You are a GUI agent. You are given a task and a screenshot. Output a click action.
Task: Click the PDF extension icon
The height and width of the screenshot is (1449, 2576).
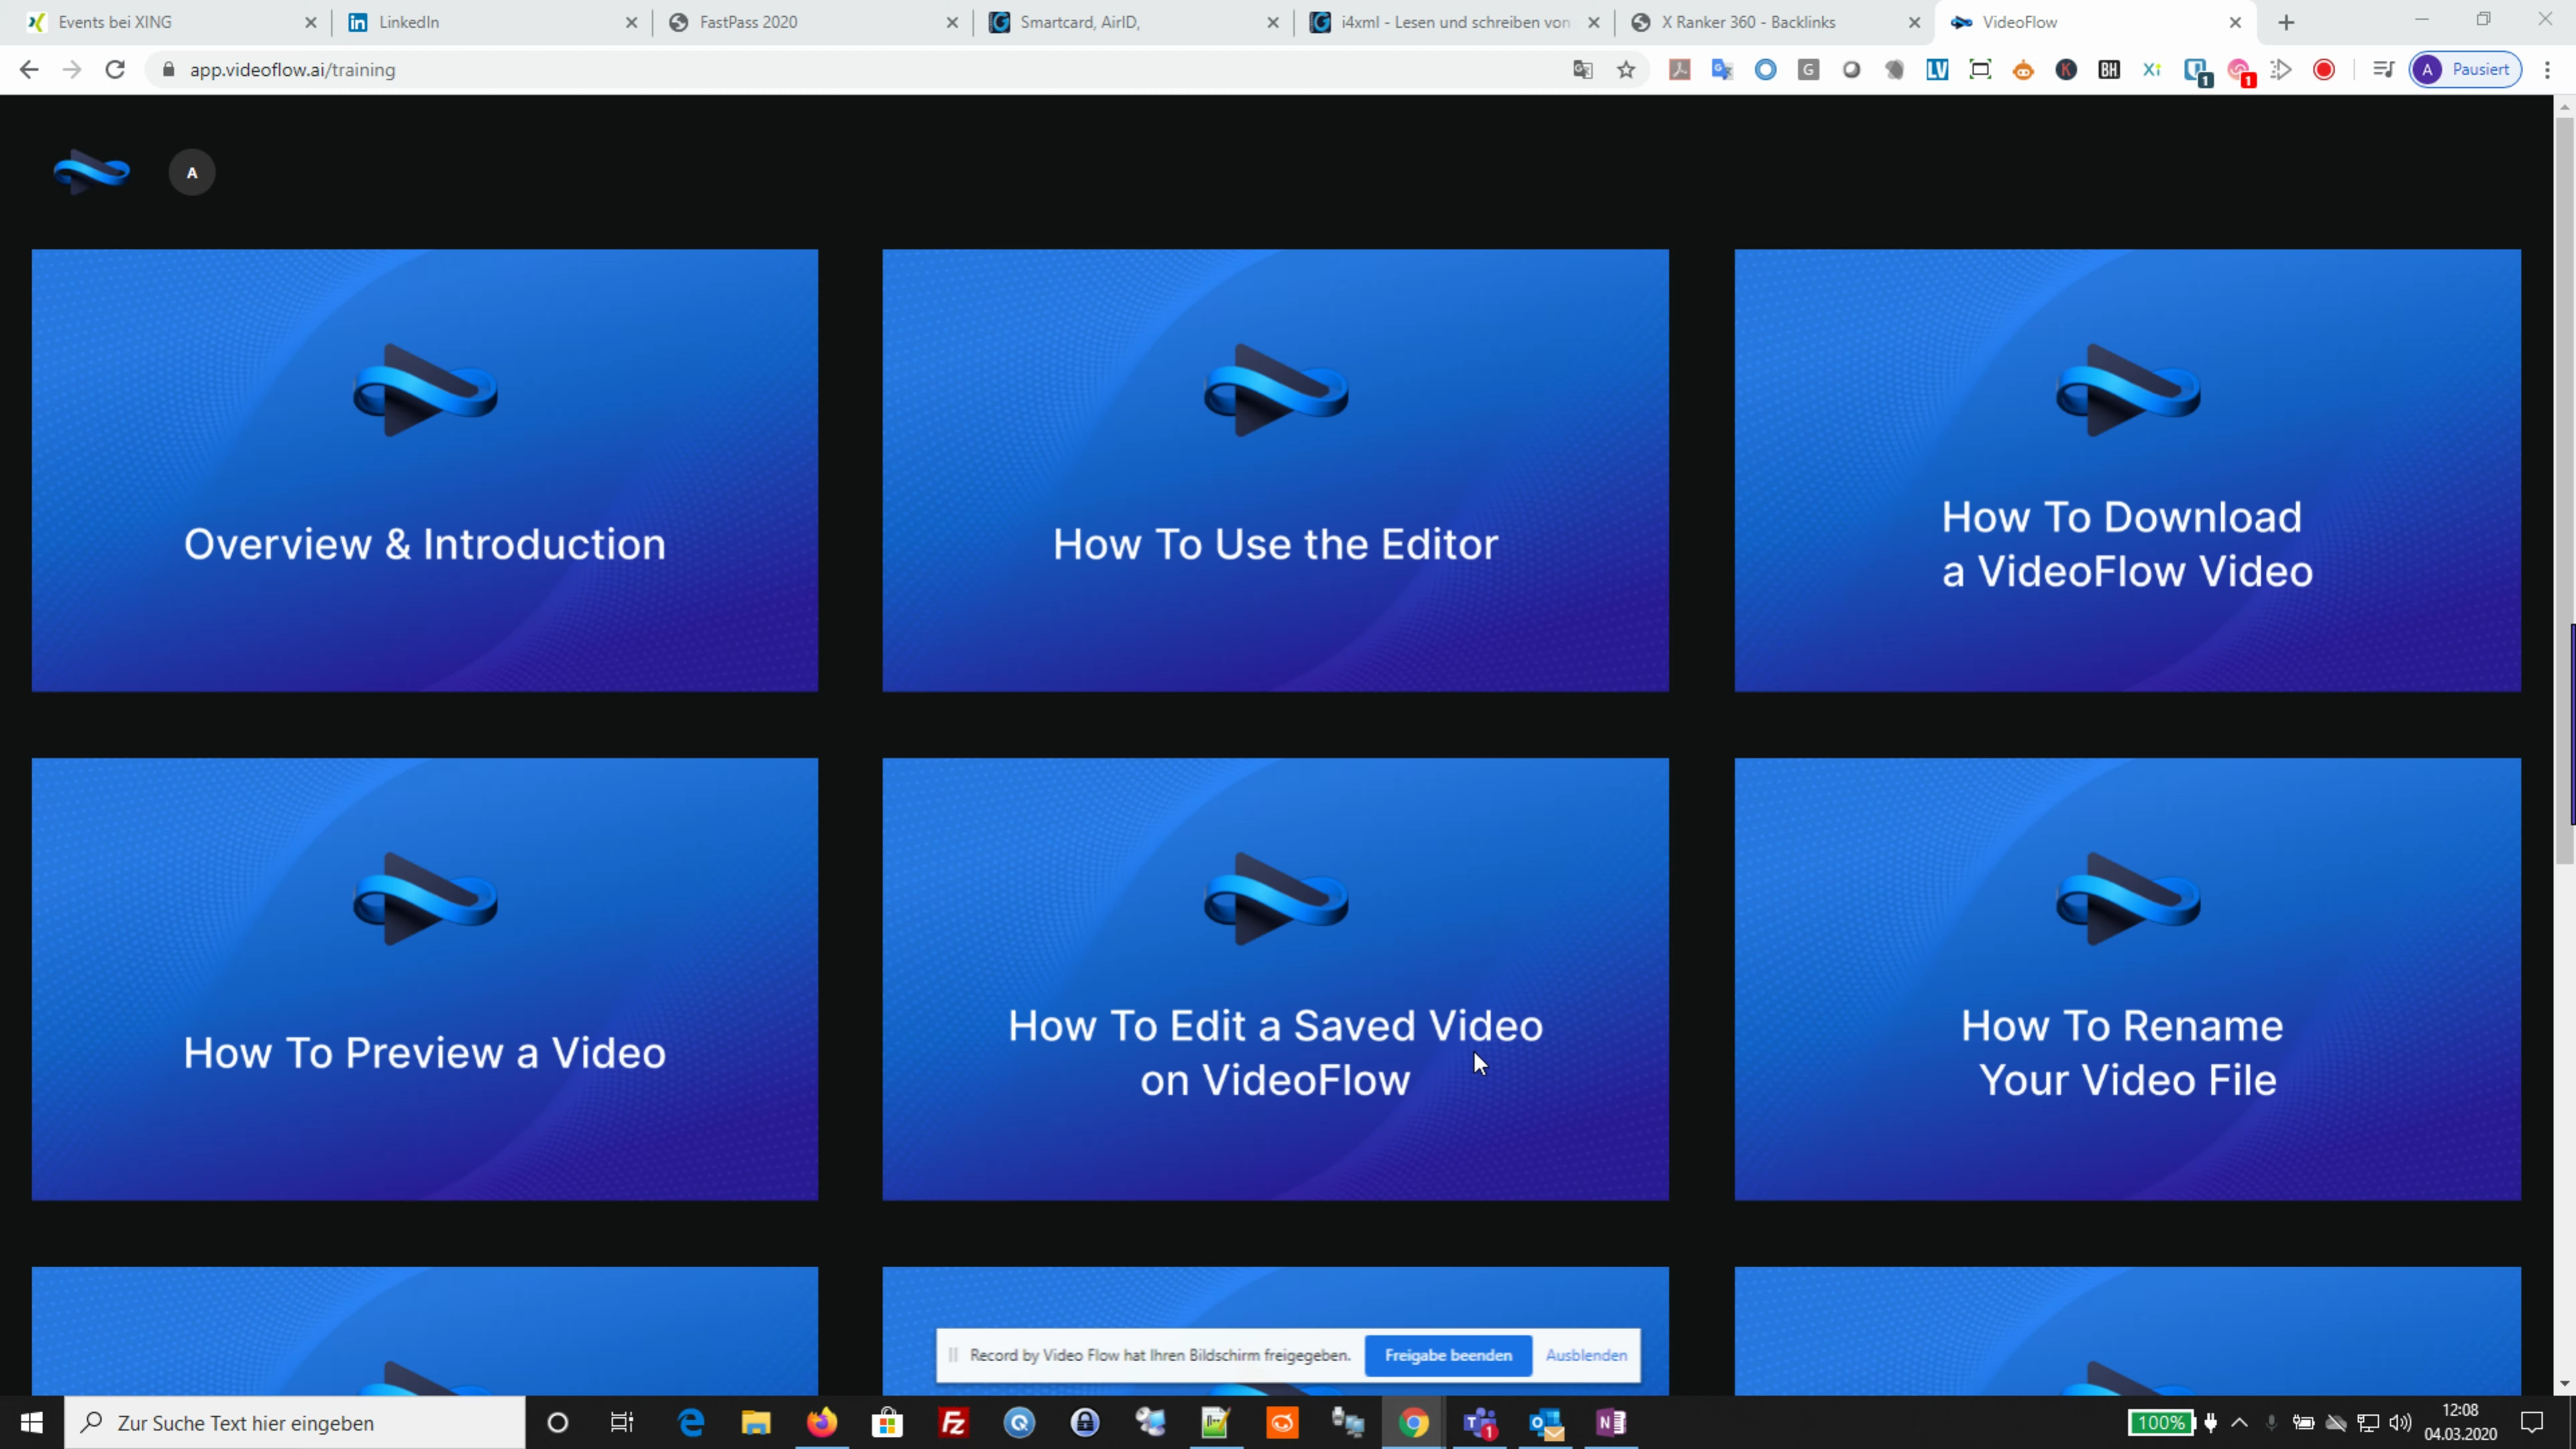[1679, 69]
